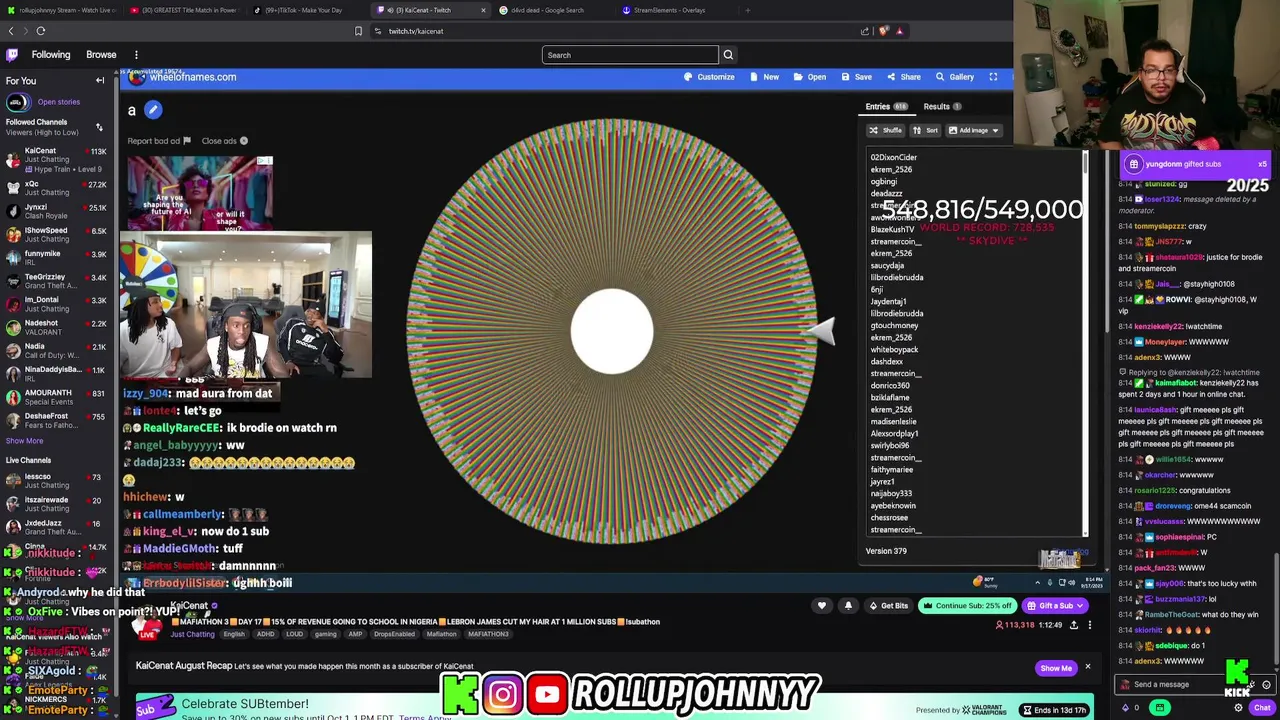
Task: Open the Wheel of Names Gallery
Action: [x=955, y=77]
